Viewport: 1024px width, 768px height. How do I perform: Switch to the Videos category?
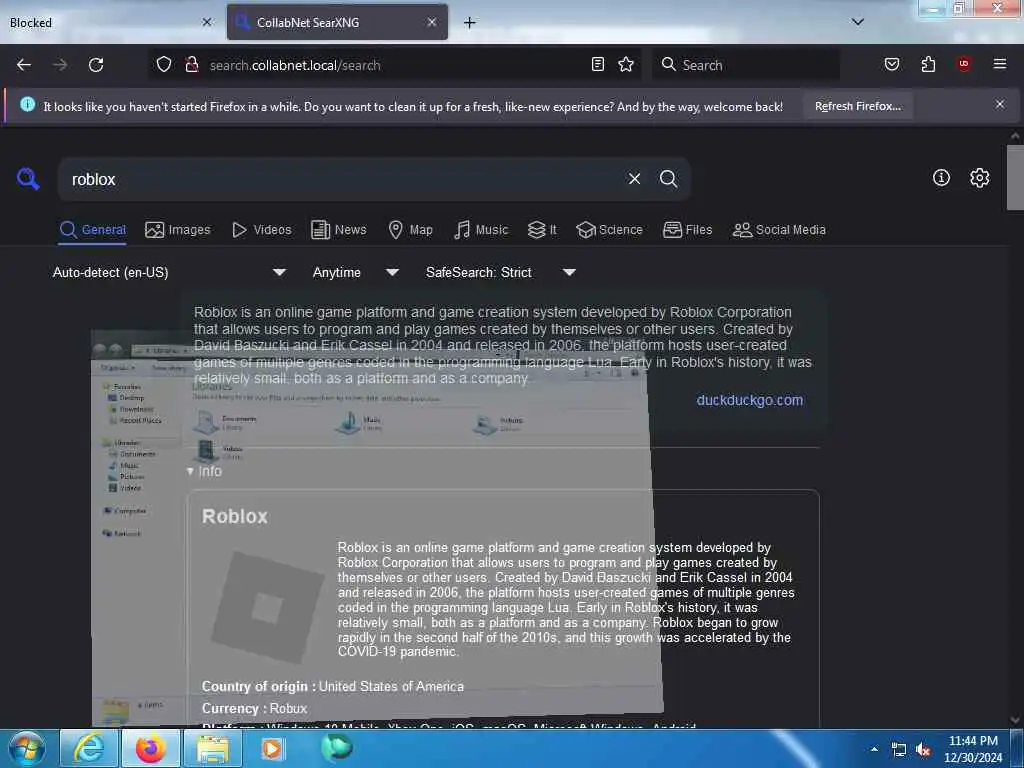pyautogui.click(x=261, y=230)
